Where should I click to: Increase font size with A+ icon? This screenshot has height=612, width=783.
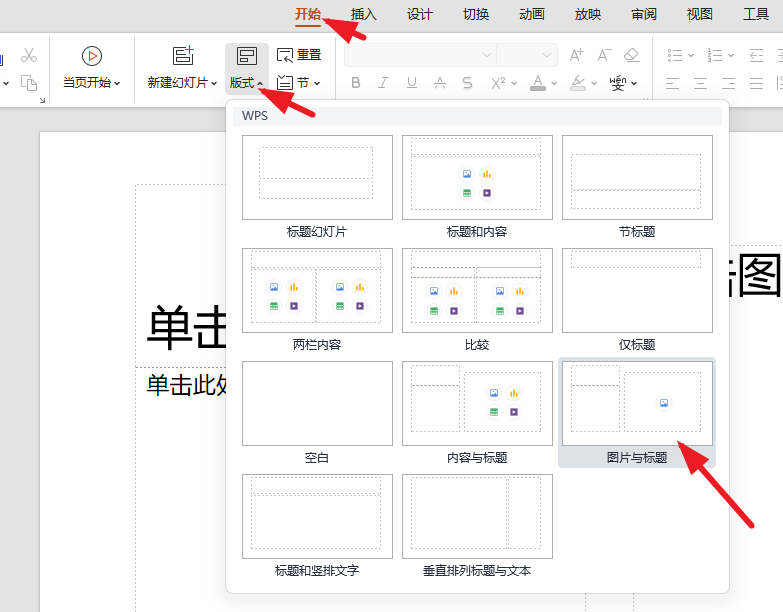click(x=576, y=55)
